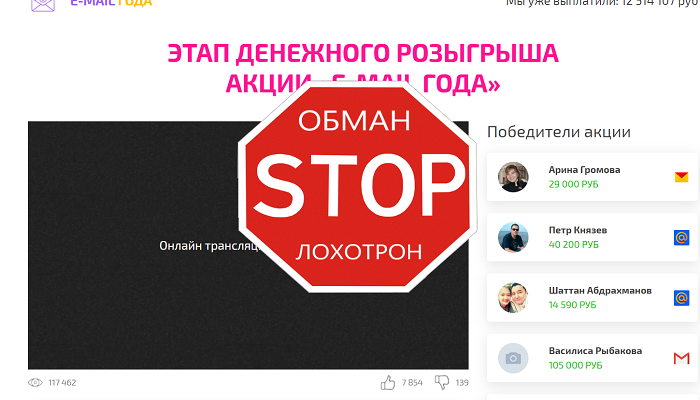Open Арина Громова's avatar photo

[x=513, y=177]
